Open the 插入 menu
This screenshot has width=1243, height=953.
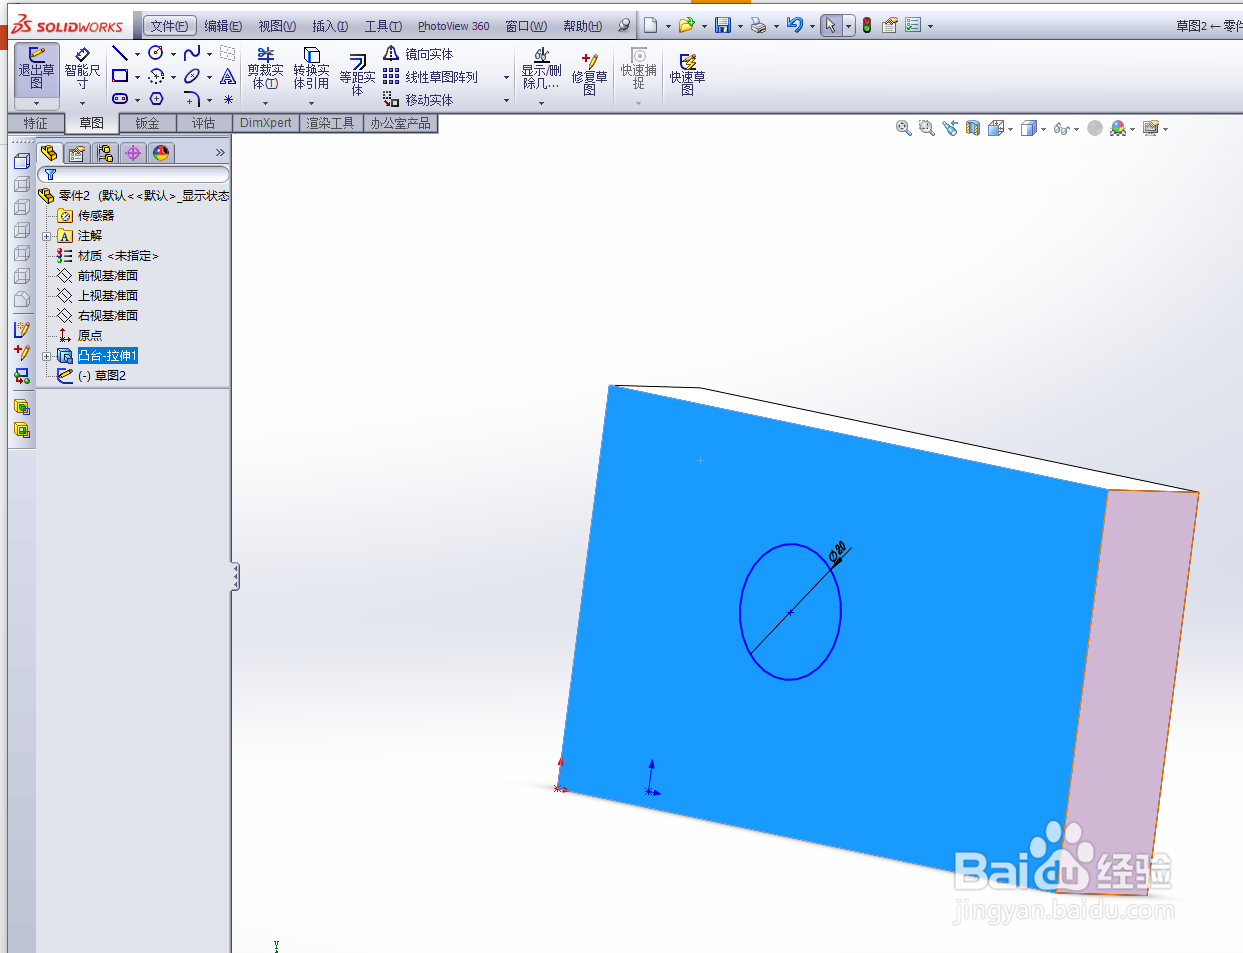pos(330,25)
